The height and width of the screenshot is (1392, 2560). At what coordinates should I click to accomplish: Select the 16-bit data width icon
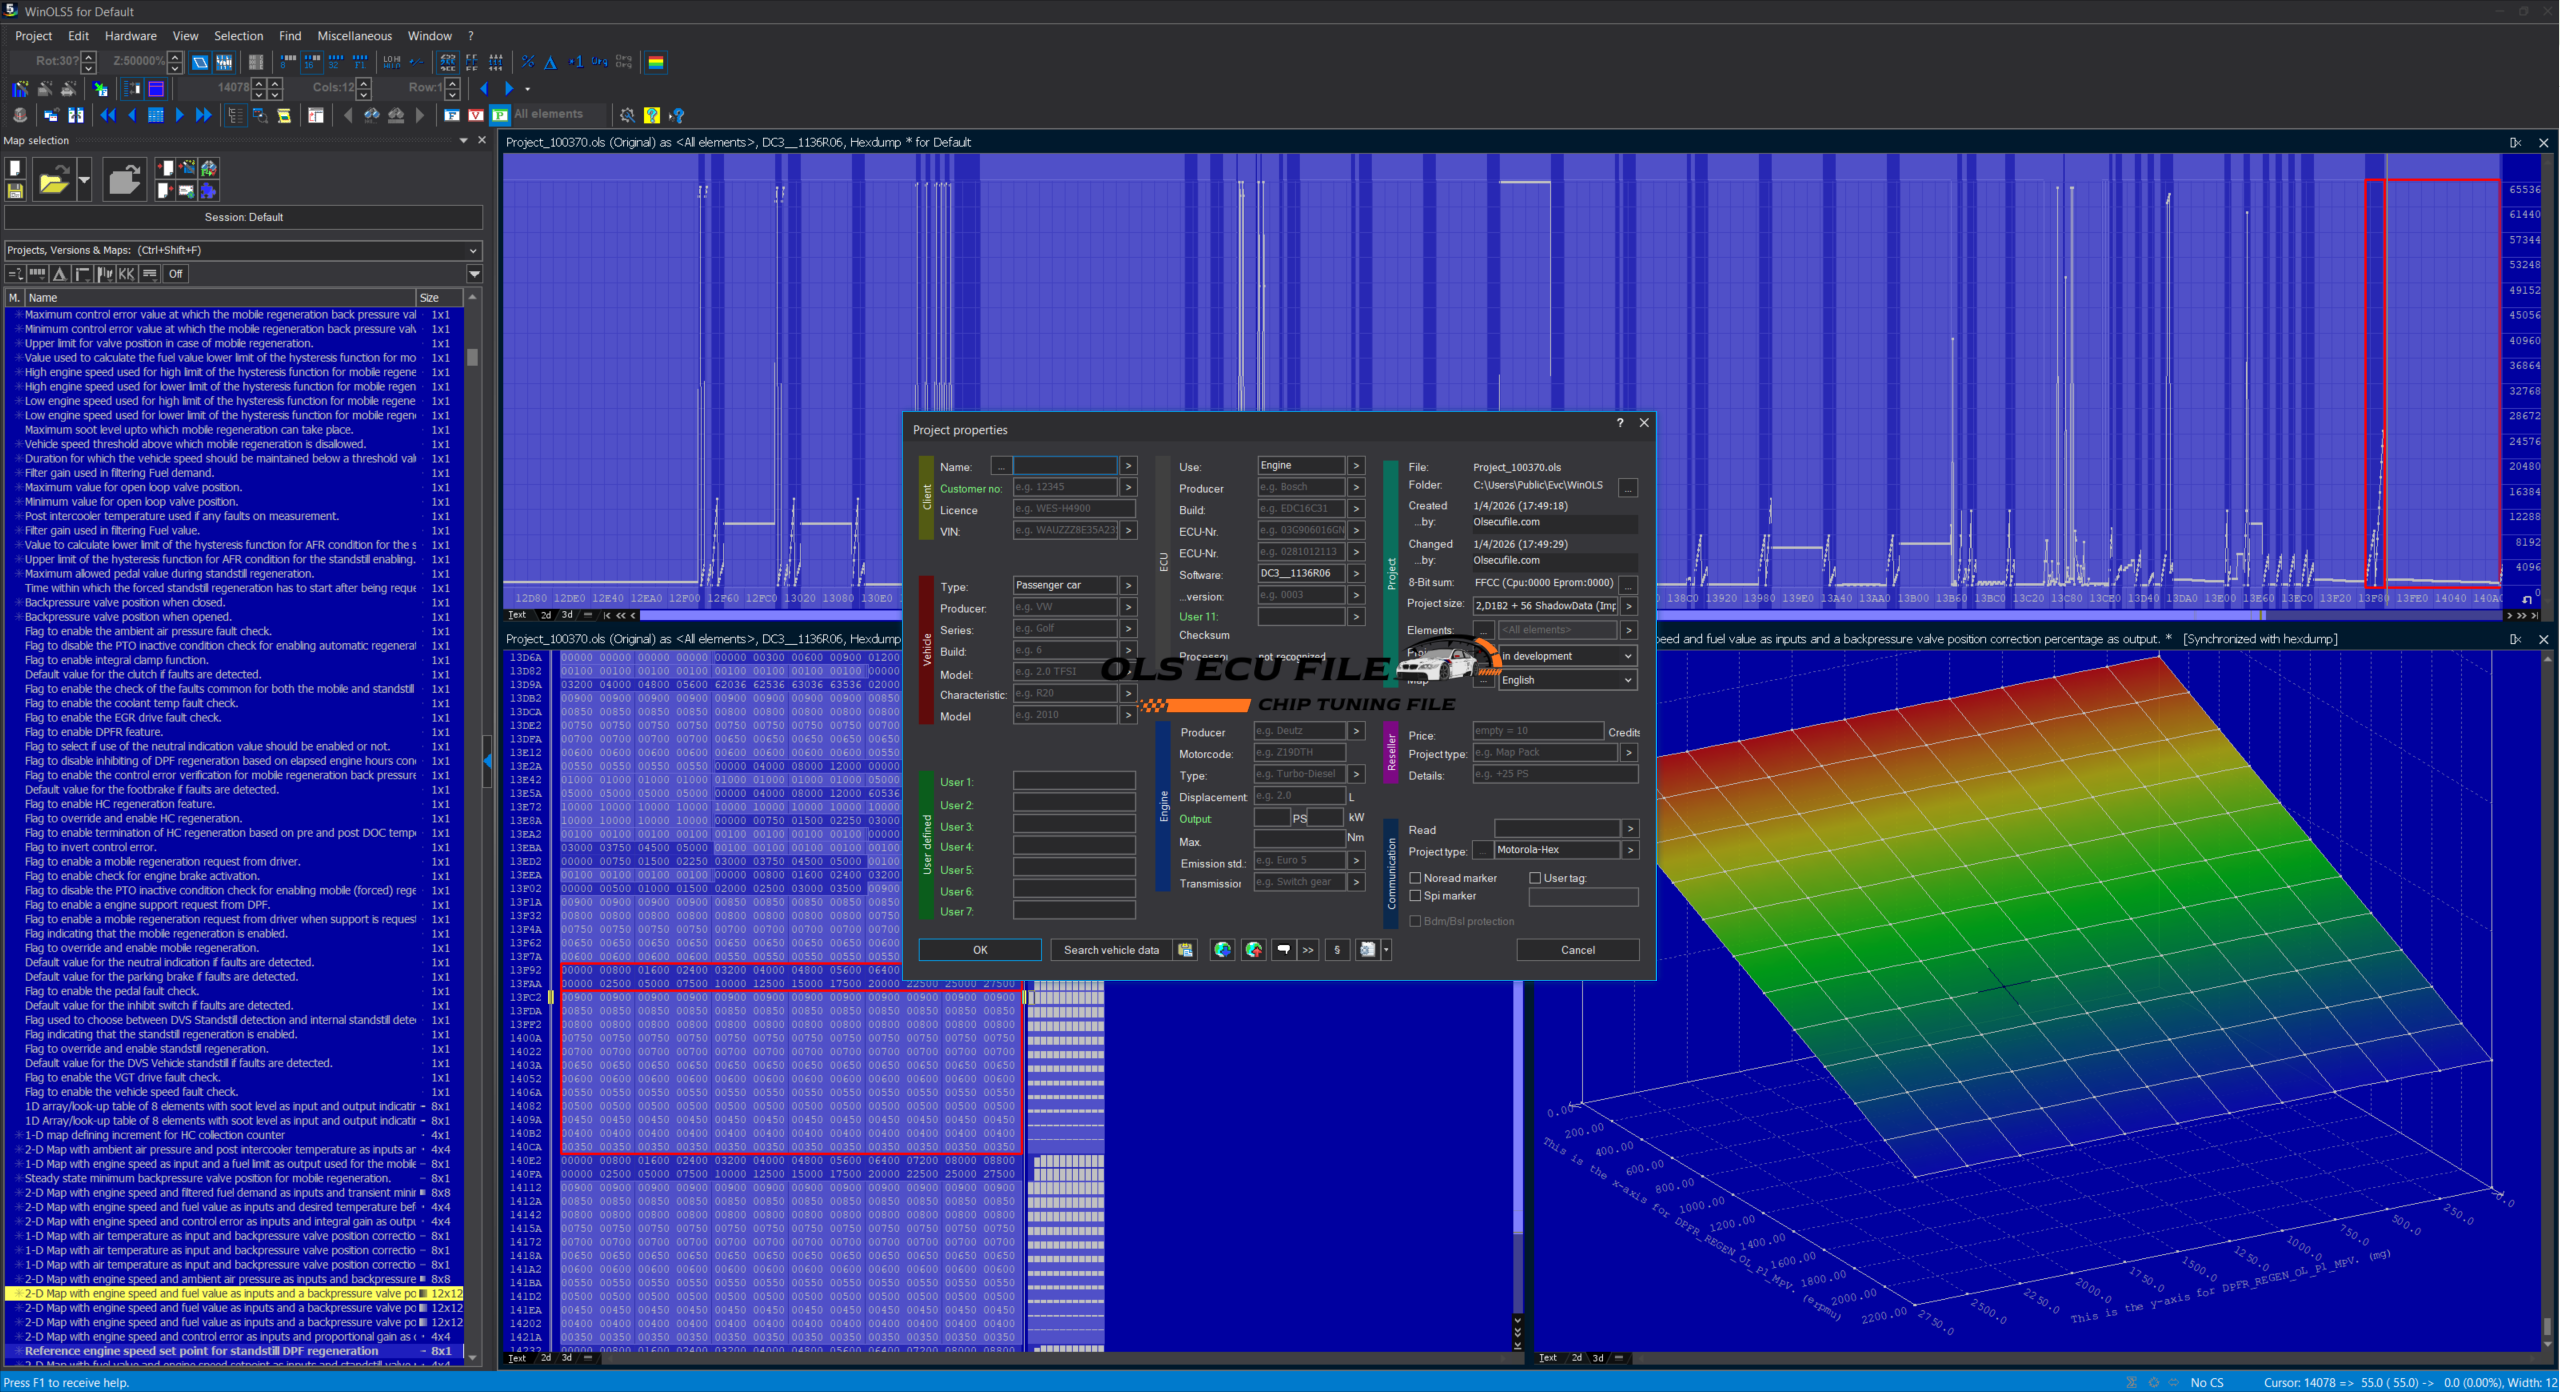[x=312, y=62]
